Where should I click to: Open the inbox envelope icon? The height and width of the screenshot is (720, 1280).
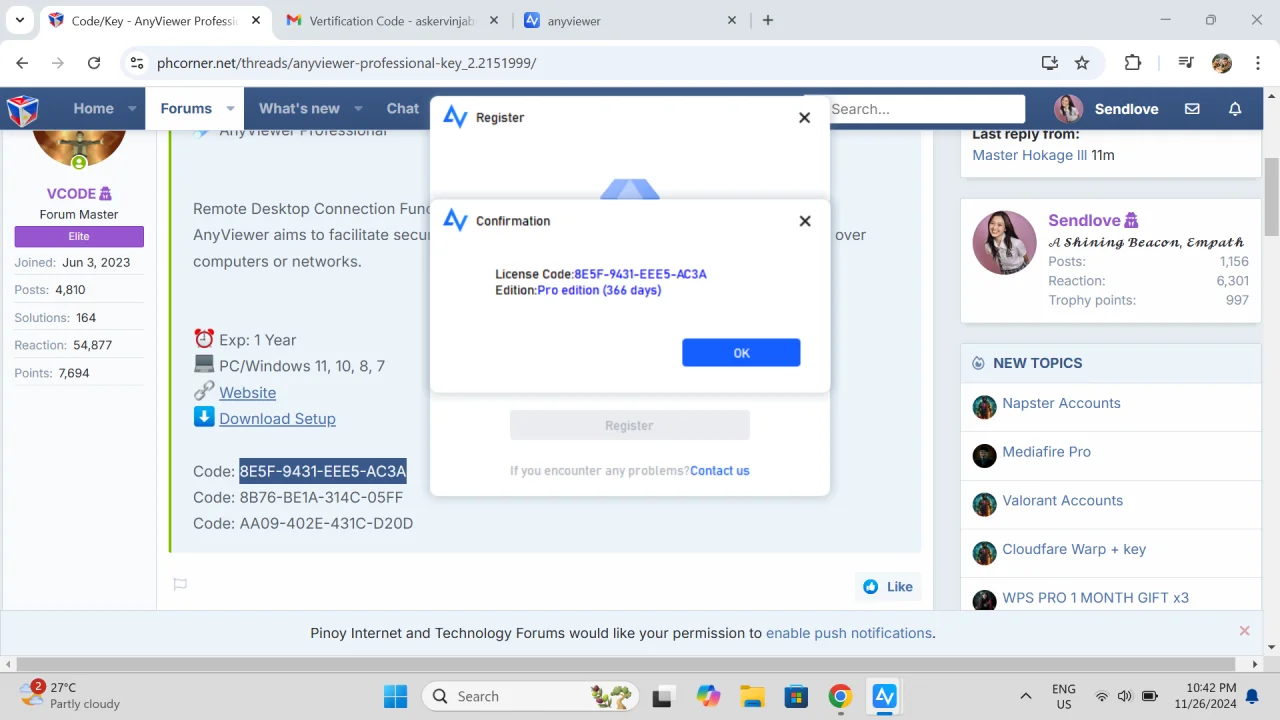1192,109
